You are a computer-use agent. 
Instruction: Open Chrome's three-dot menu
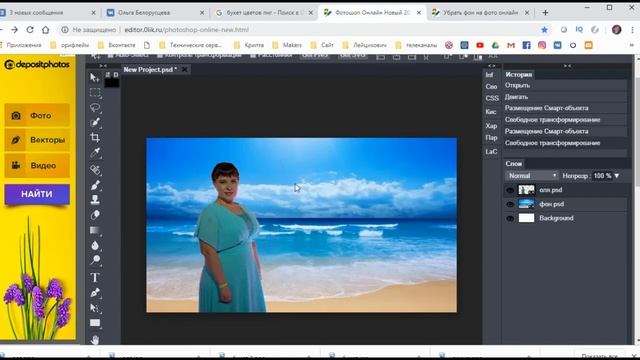point(633,30)
